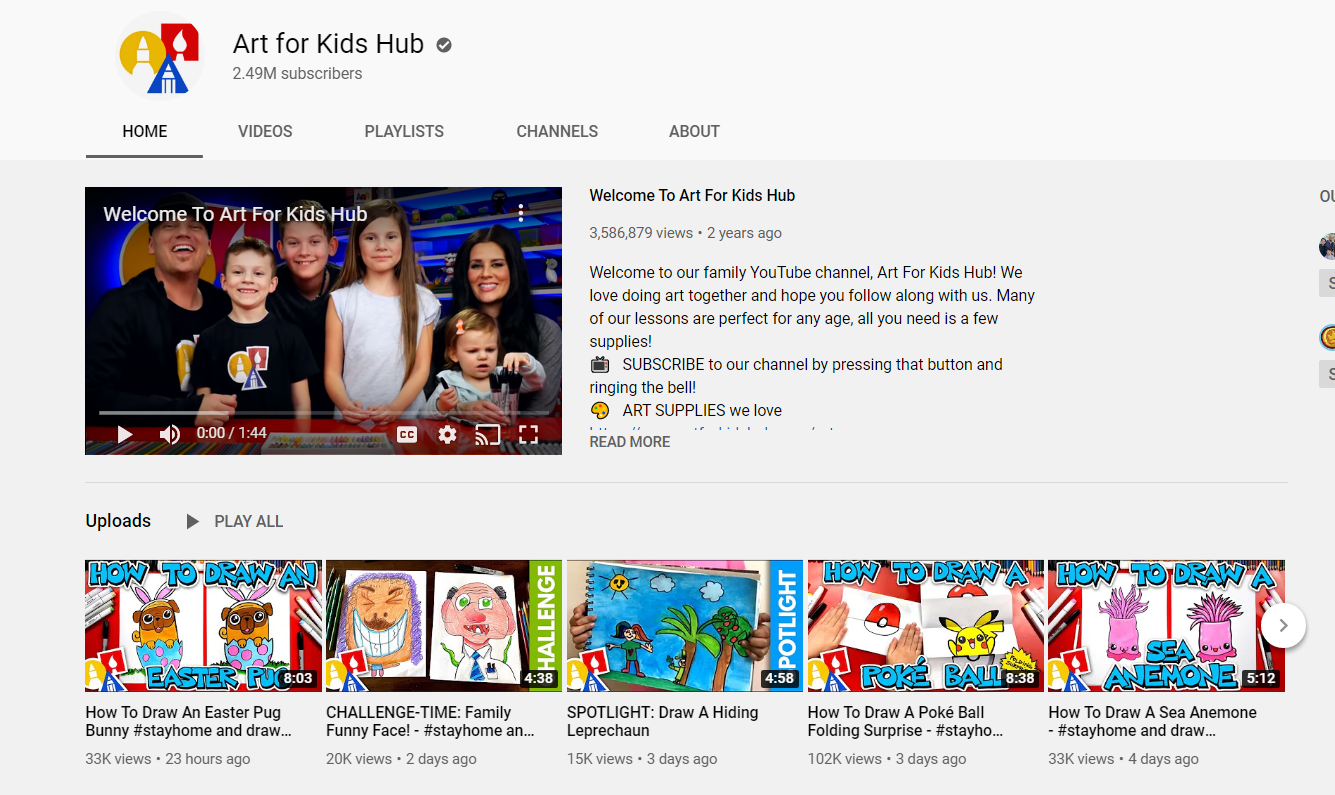Click the 2.49M subscribers count
The height and width of the screenshot is (795, 1335).
pyautogui.click(x=297, y=73)
